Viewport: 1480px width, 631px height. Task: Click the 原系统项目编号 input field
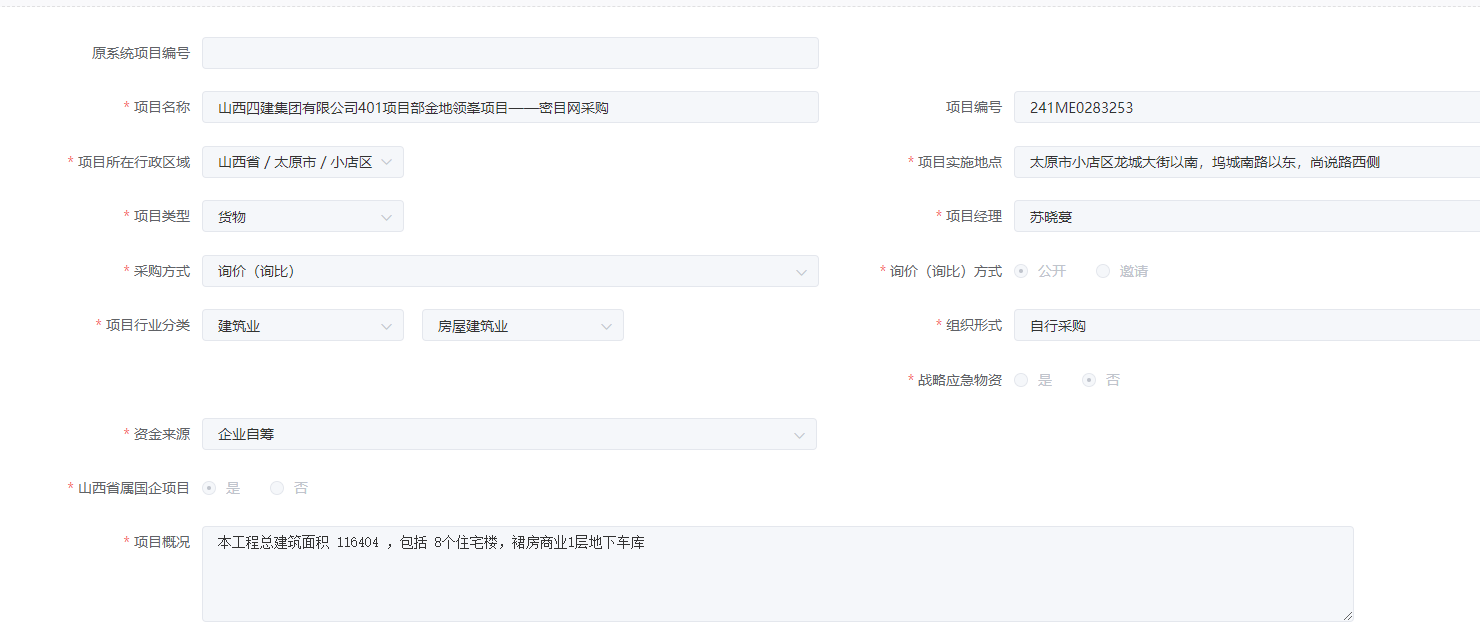click(x=510, y=53)
